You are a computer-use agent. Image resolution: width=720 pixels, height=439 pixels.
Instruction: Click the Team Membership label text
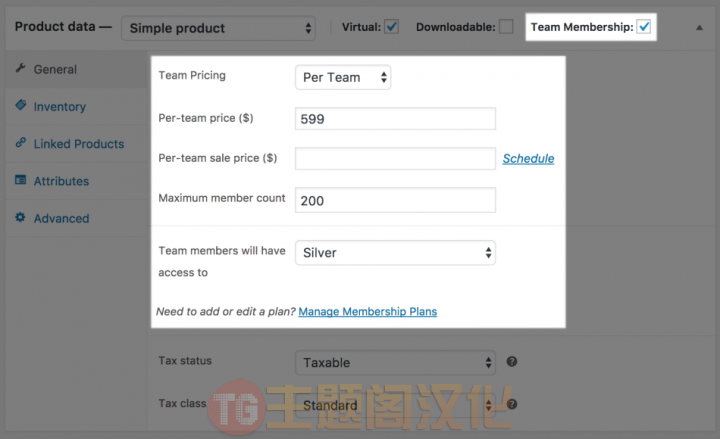pos(582,27)
